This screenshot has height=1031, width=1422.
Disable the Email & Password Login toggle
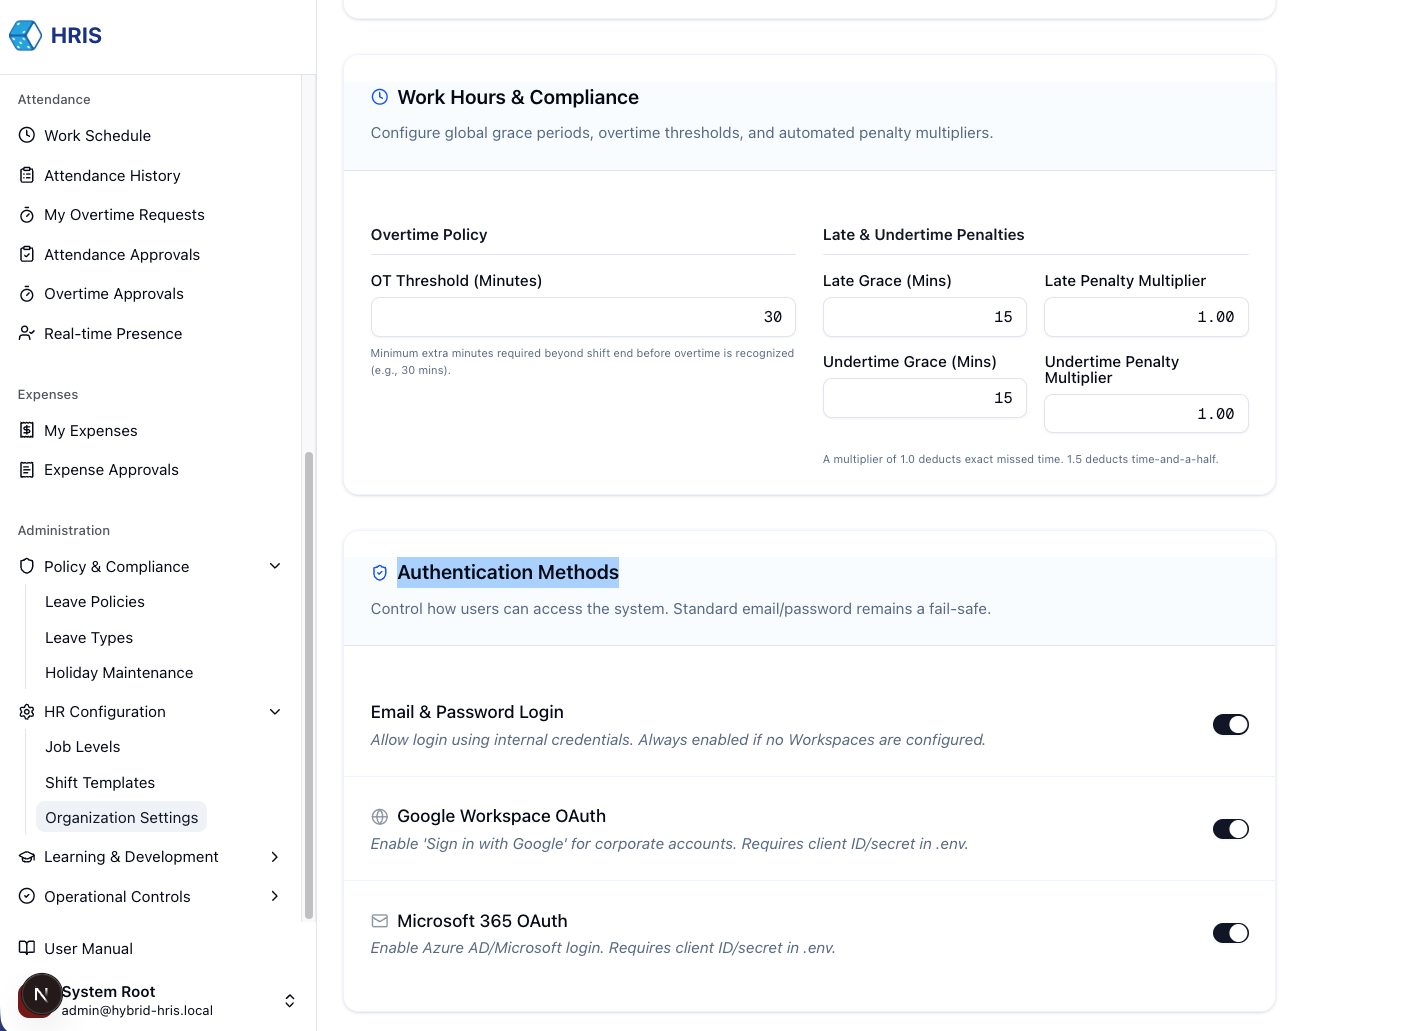click(1230, 725)
